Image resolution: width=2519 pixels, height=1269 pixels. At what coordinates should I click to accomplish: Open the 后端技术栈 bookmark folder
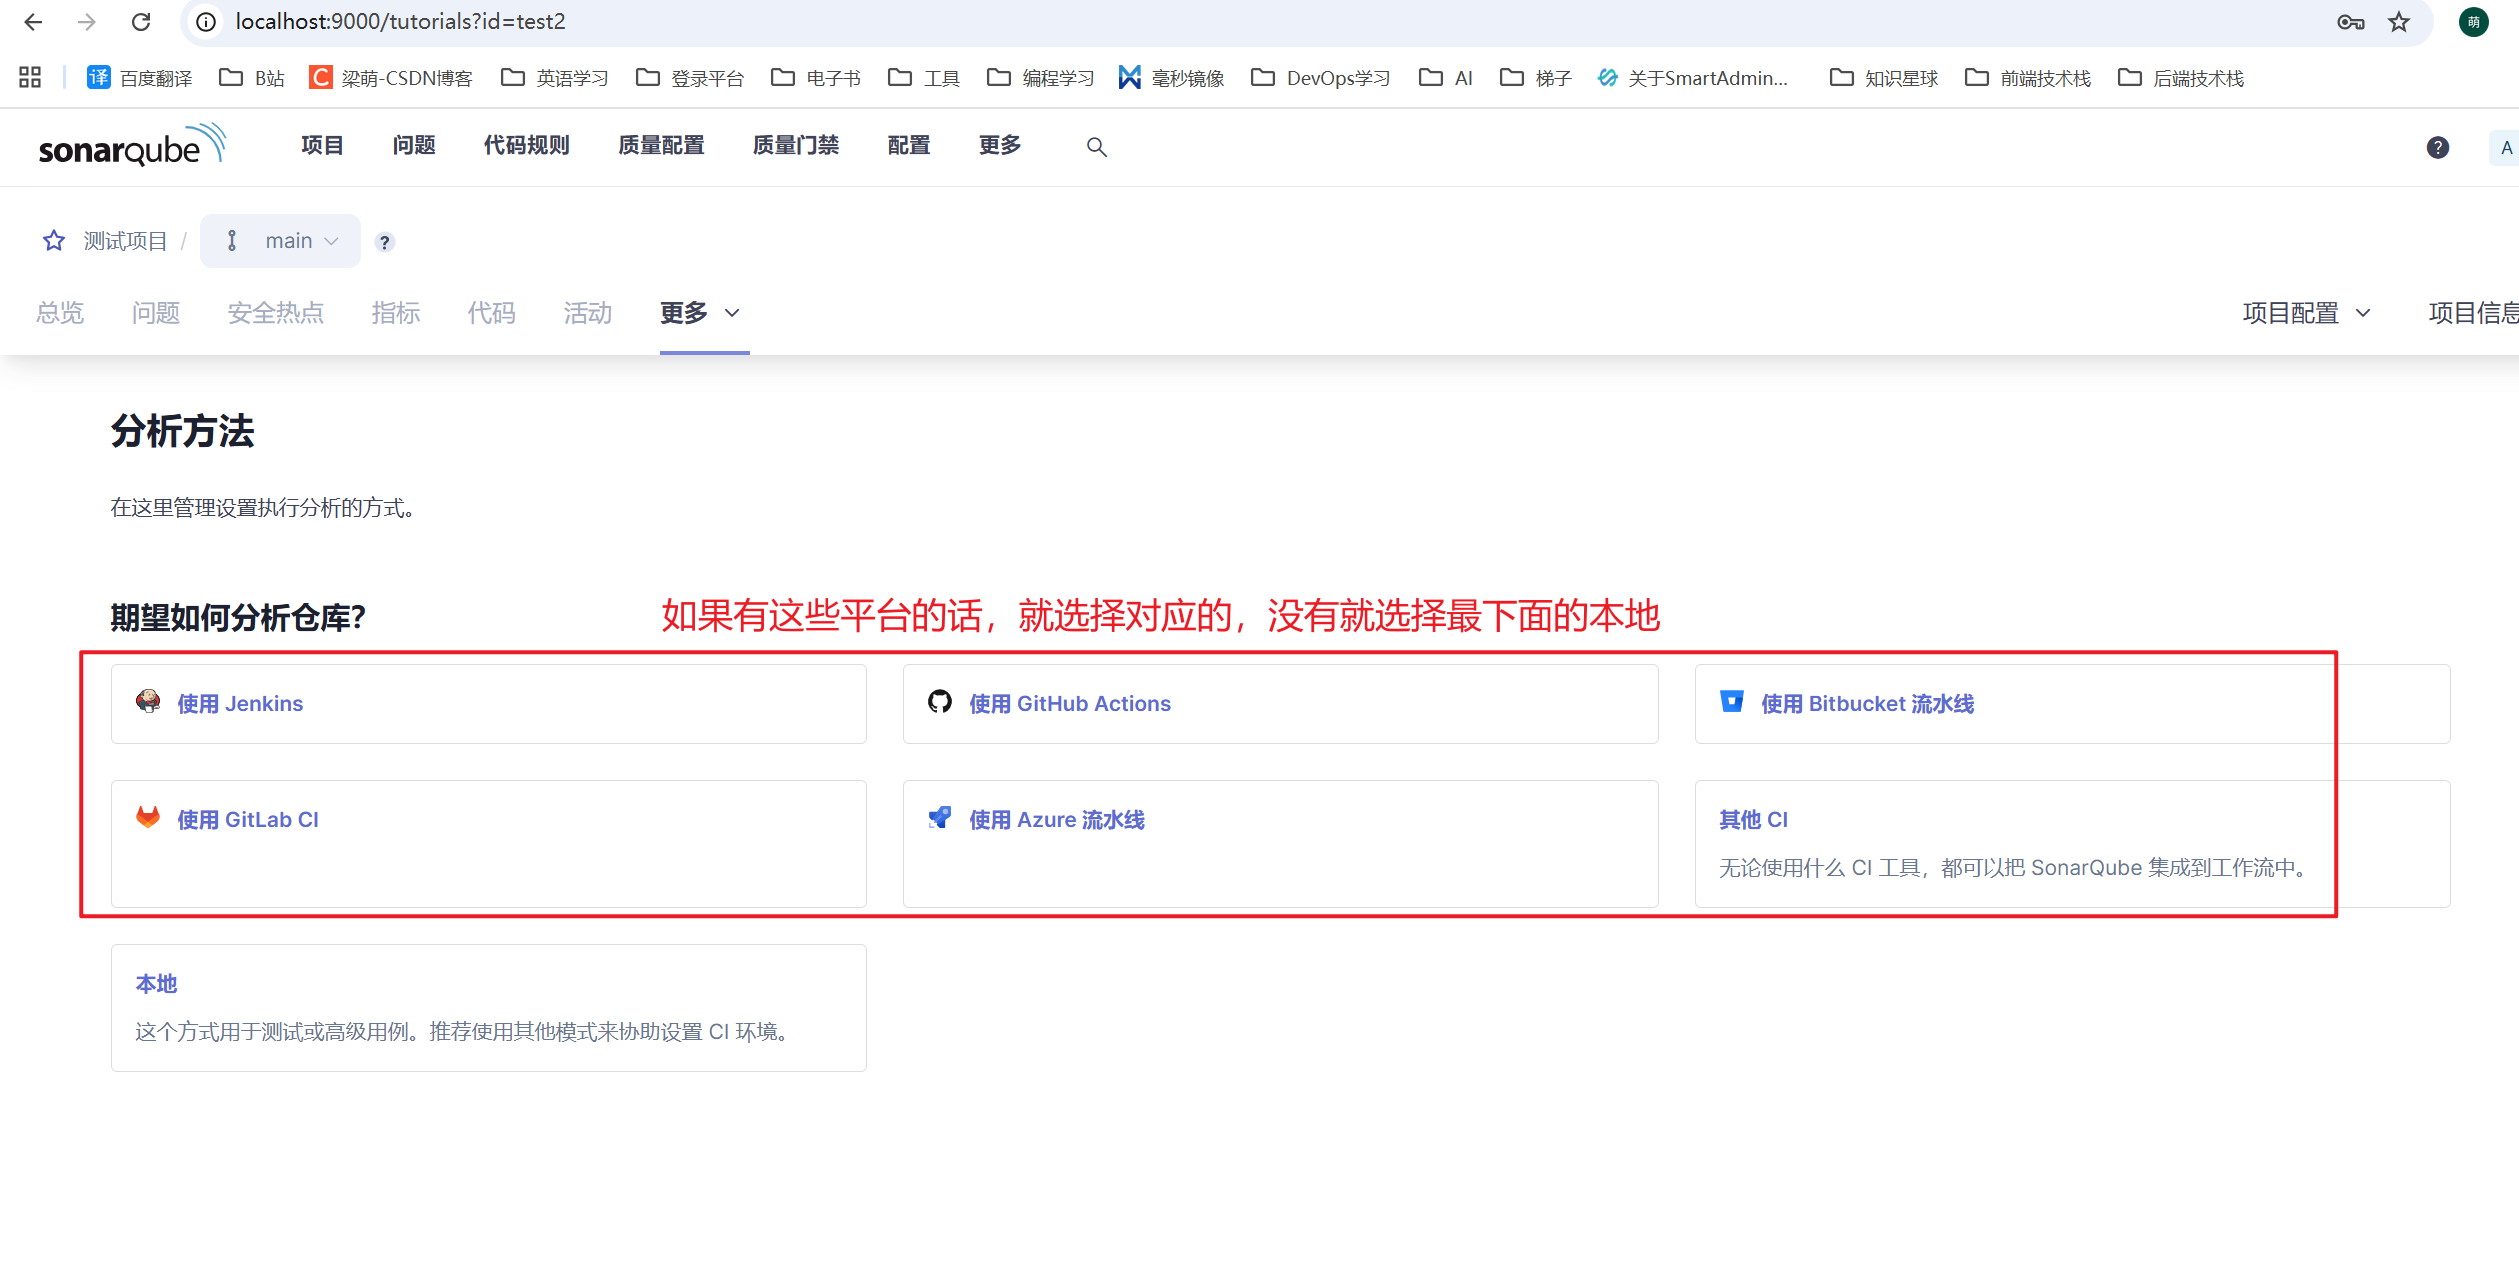[2181, 77]
